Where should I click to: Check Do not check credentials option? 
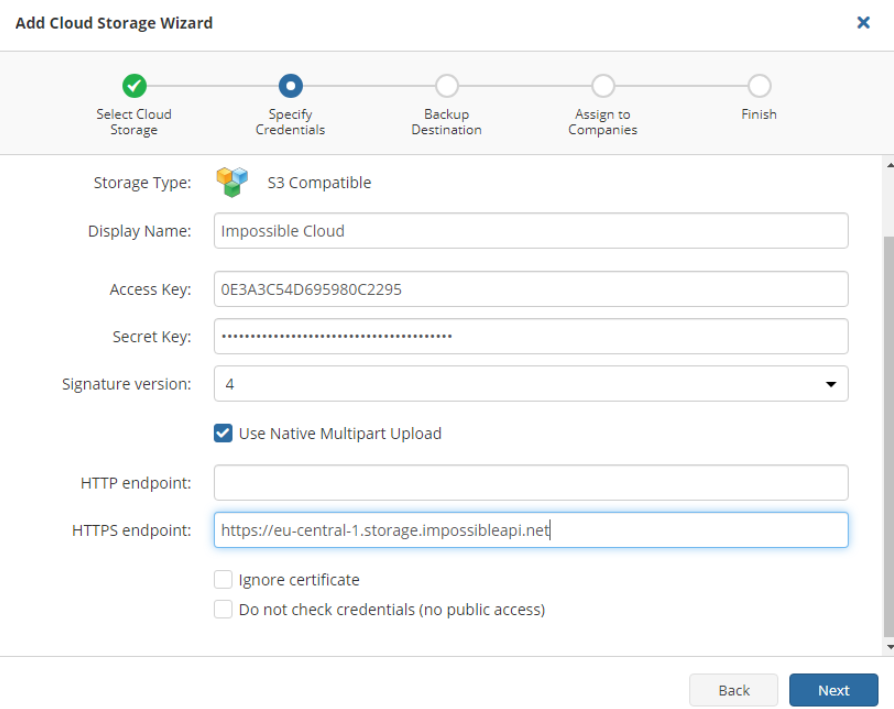tap(223, 609)
